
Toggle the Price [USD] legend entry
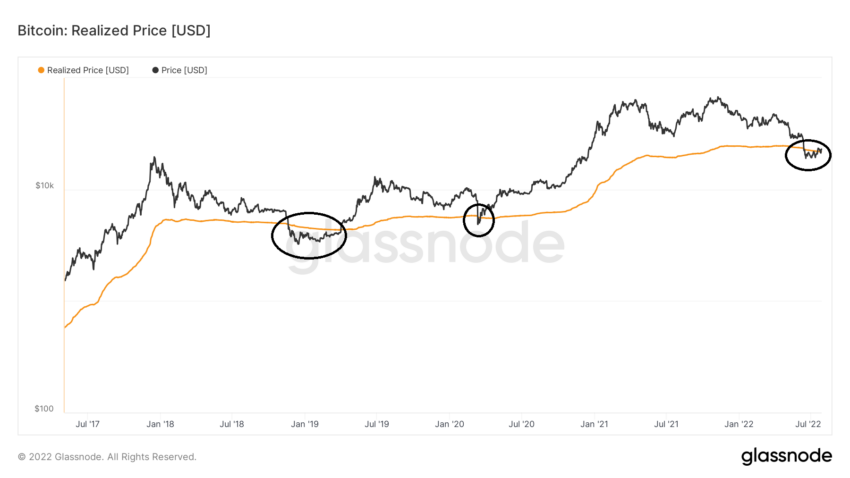(179, 70)
